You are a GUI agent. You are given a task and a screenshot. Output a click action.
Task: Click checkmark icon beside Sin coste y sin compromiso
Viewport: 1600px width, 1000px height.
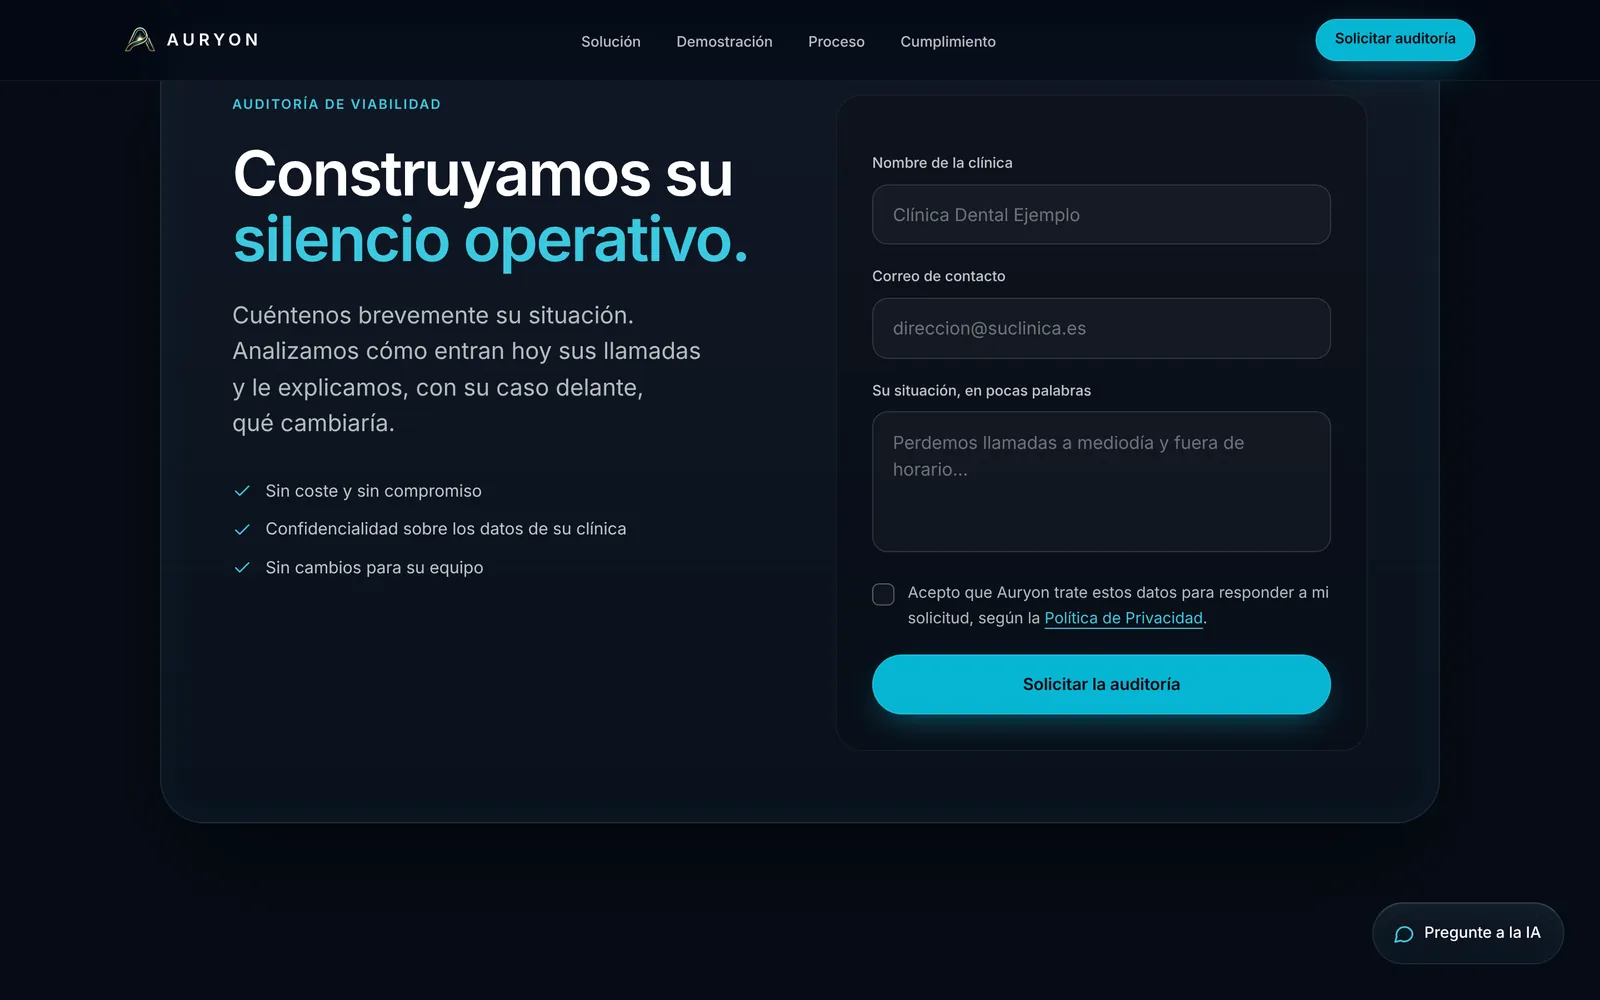(242, 491)
